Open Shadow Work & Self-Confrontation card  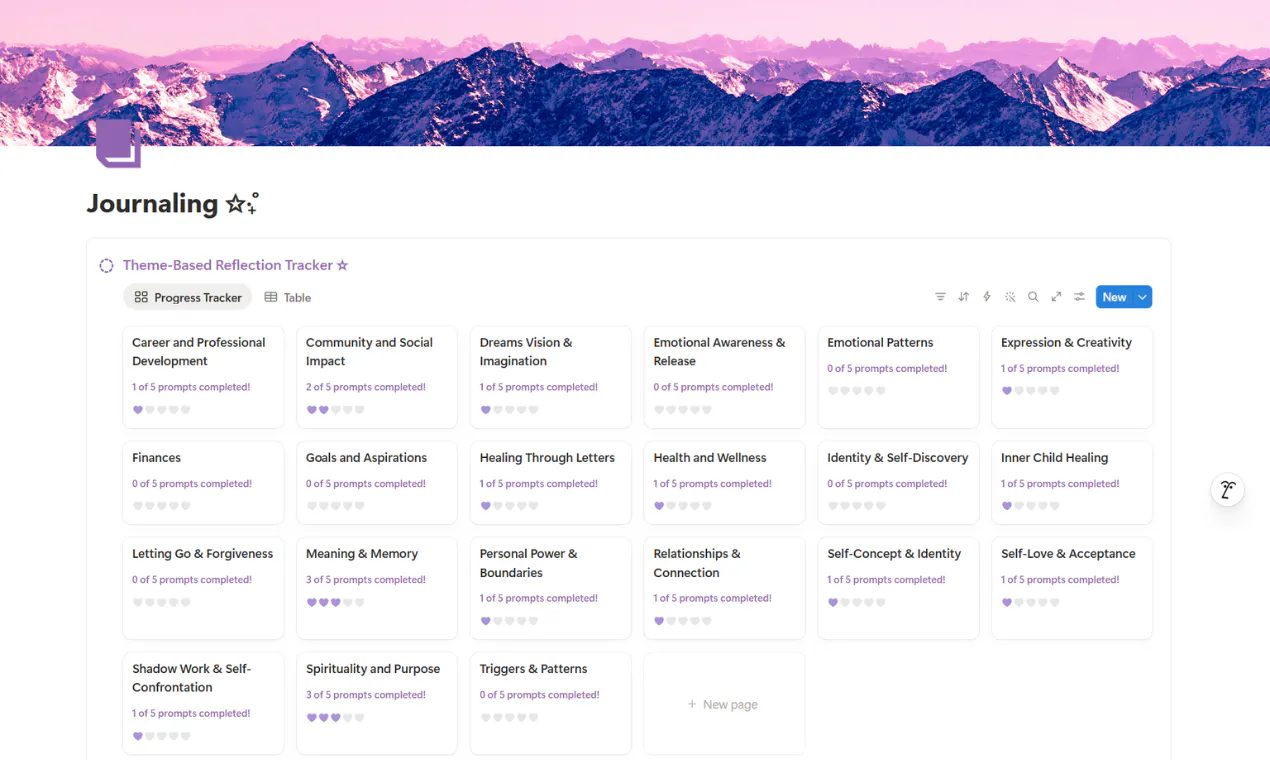click(203, 704)
